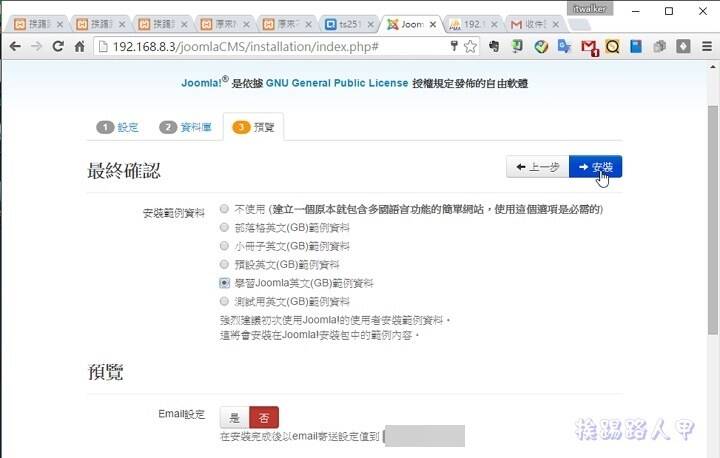
Task: Click the green download-arrow extension icon
Action: click(518, 46)
